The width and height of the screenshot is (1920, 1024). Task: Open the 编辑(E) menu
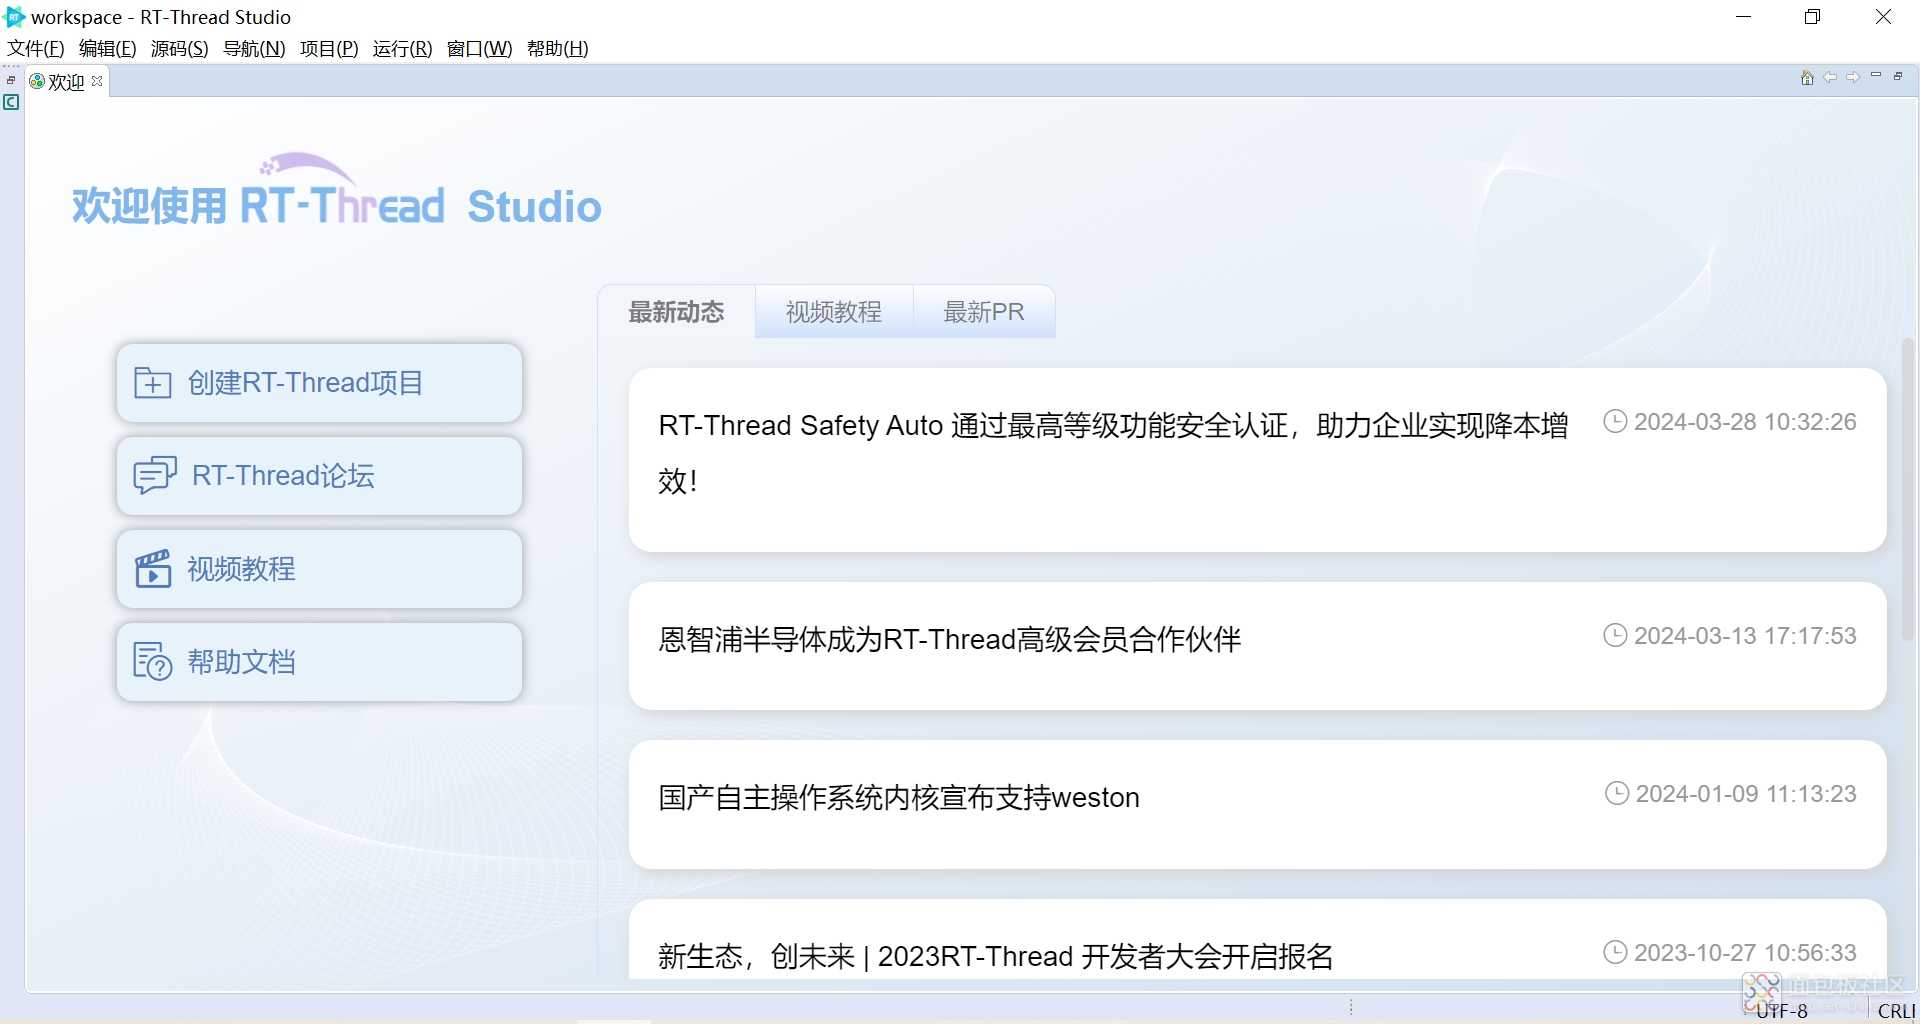107,48
